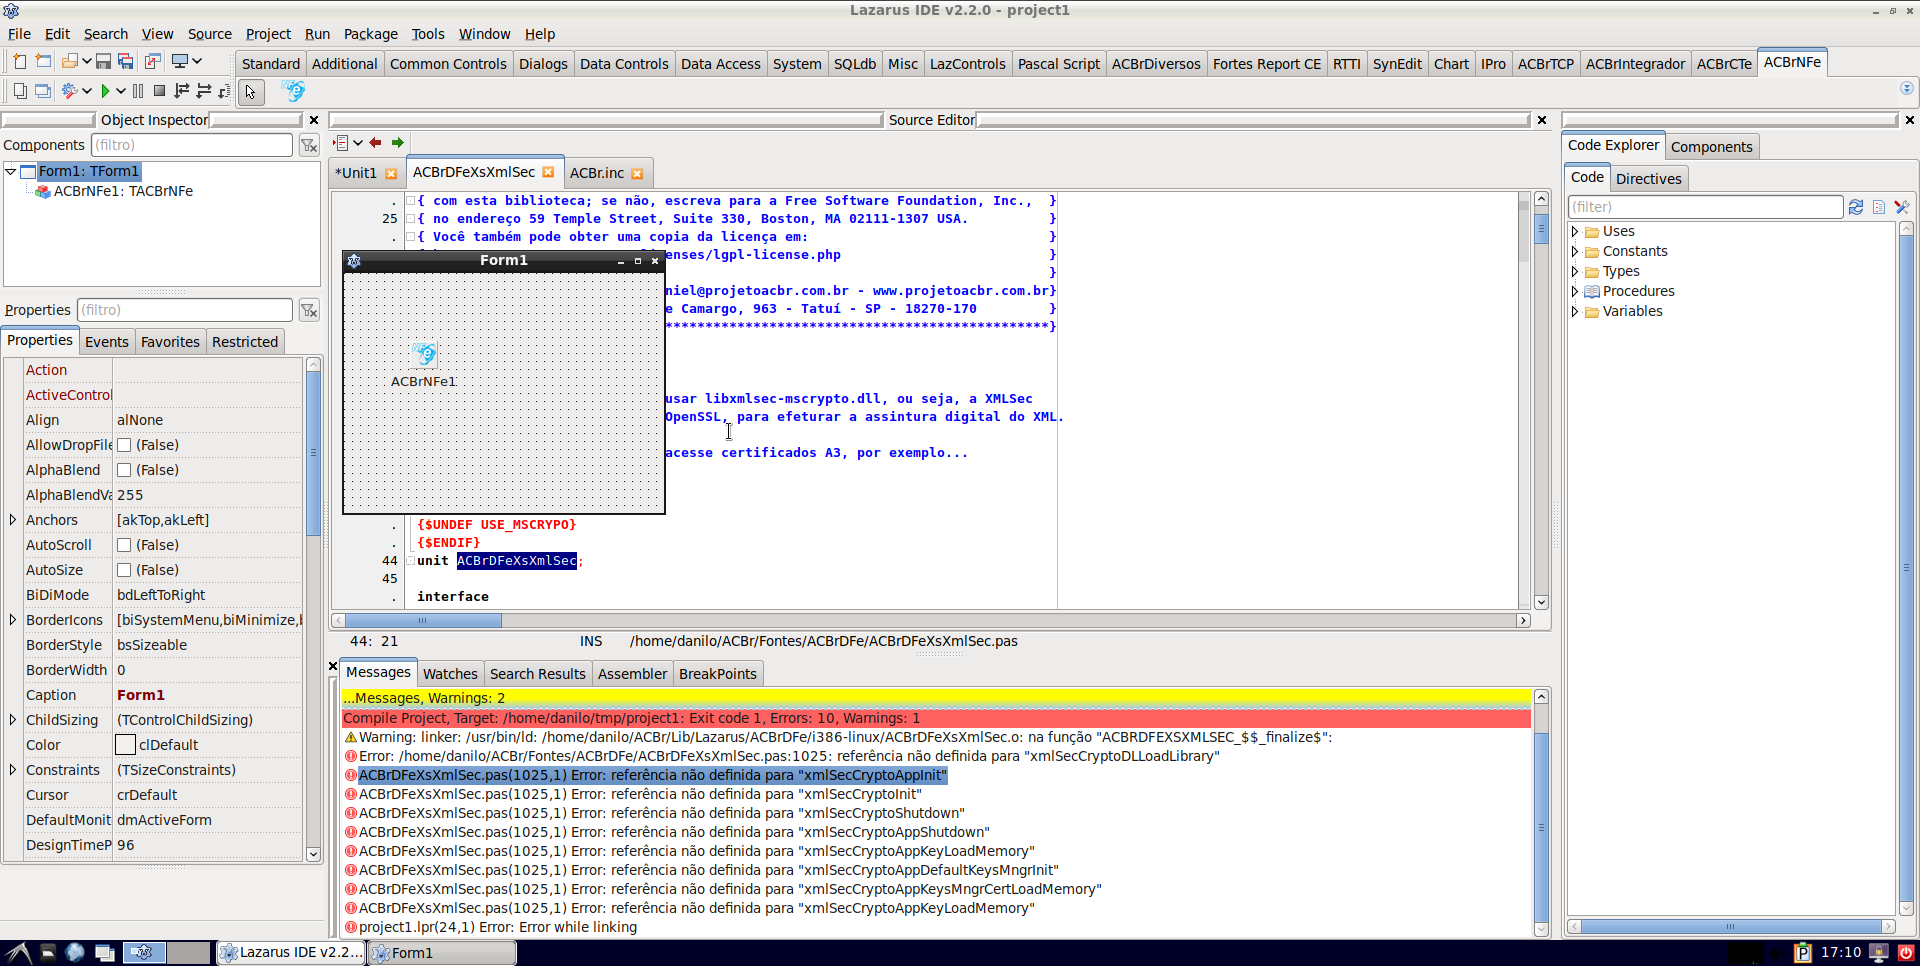Open the build mode dropdown arrow
The height and width of the screenshot is (966, 1920).
point(87,91)
